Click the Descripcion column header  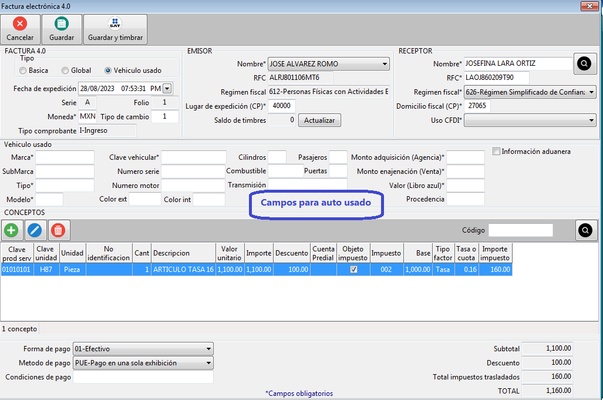click(x=183, y=253)
